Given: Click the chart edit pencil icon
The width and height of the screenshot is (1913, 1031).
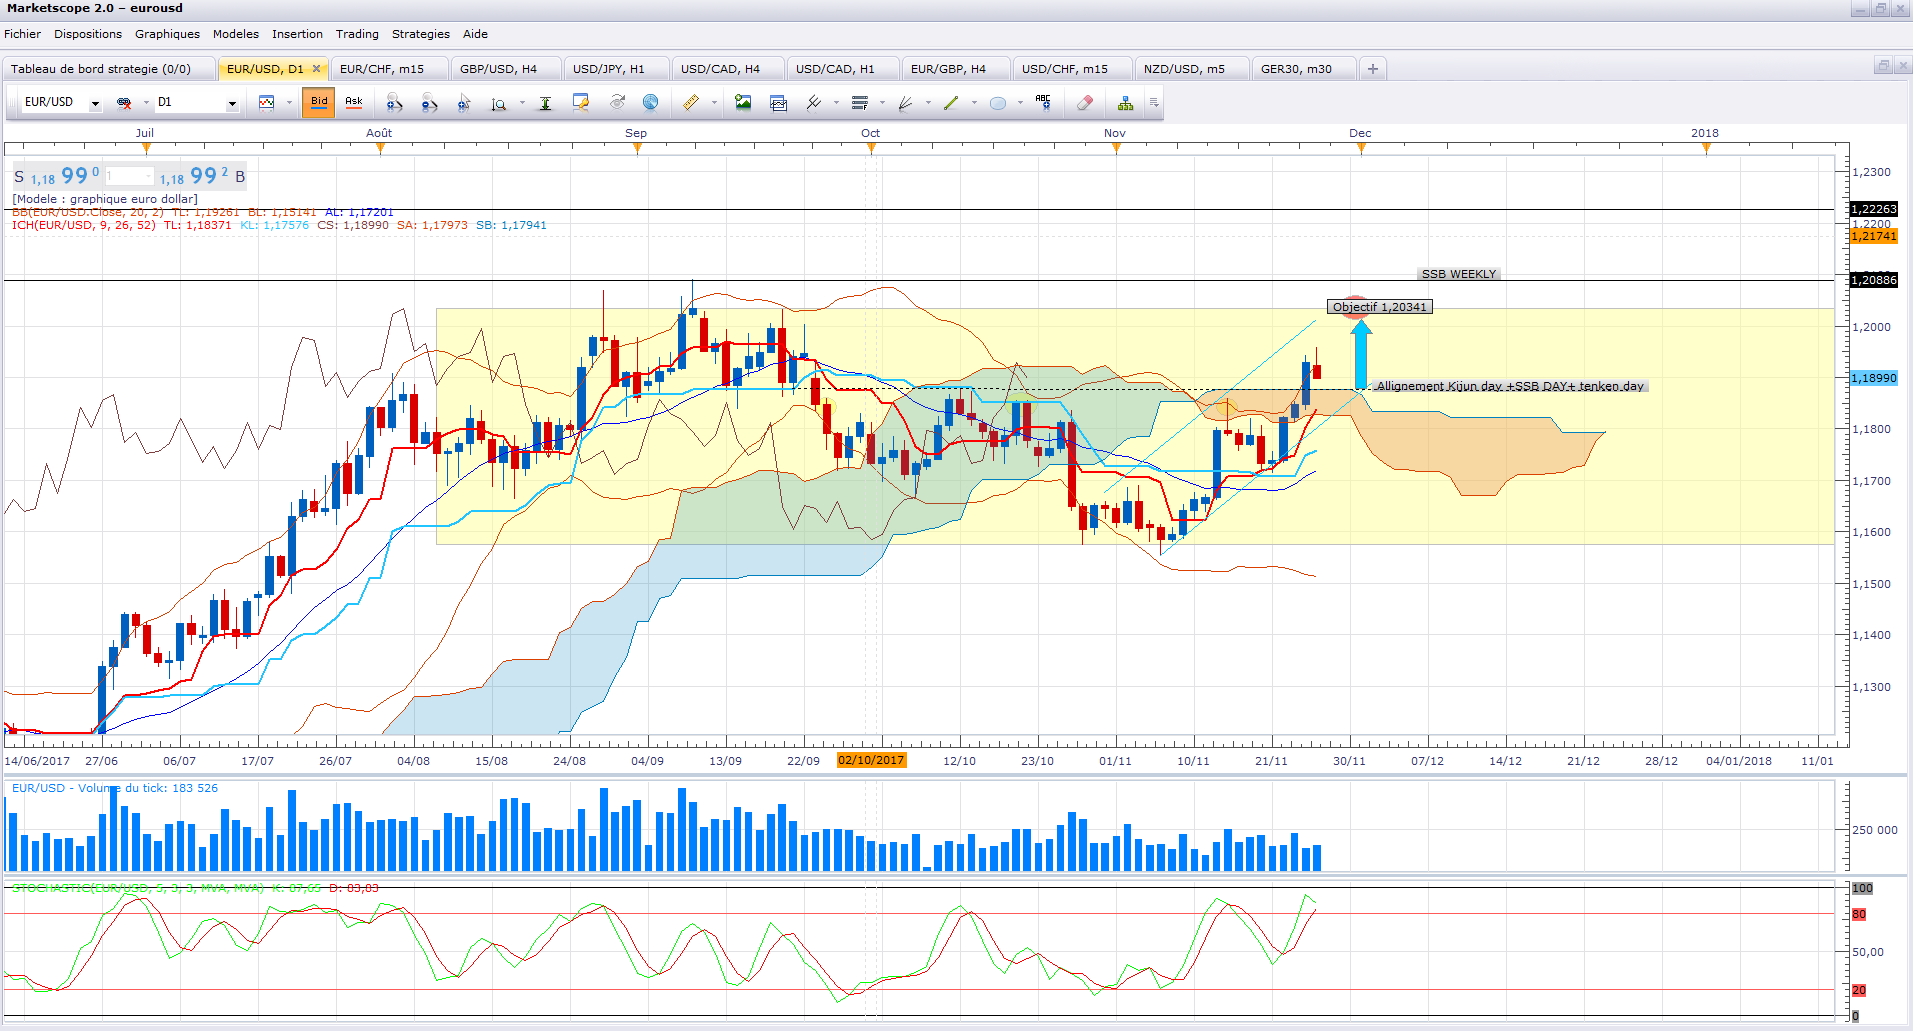Looking at the screenshot, I should coord(581,102).
